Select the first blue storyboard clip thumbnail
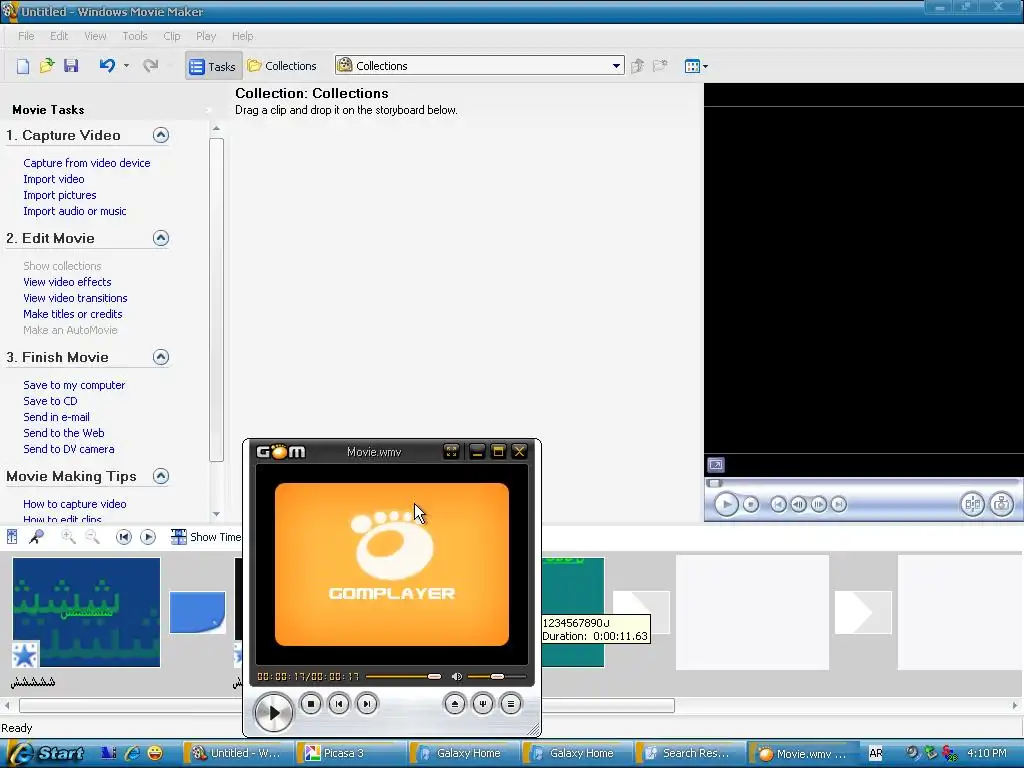This screenshot has width=1024, height=768. (86, 612)
